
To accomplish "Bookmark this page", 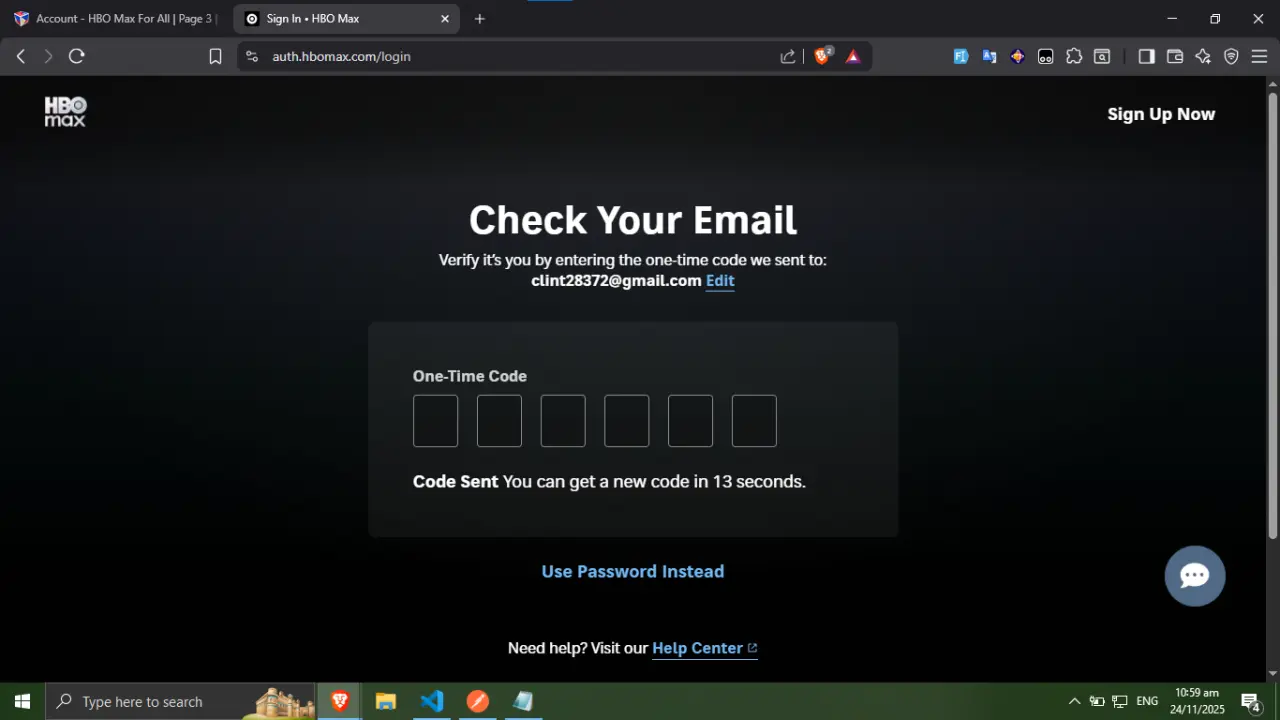I will [215, 56].
